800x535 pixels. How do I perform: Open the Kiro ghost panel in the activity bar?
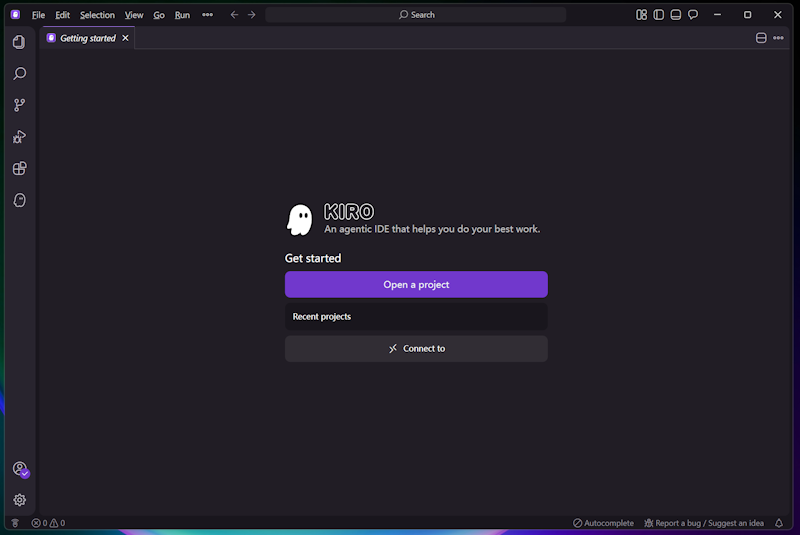19,200
